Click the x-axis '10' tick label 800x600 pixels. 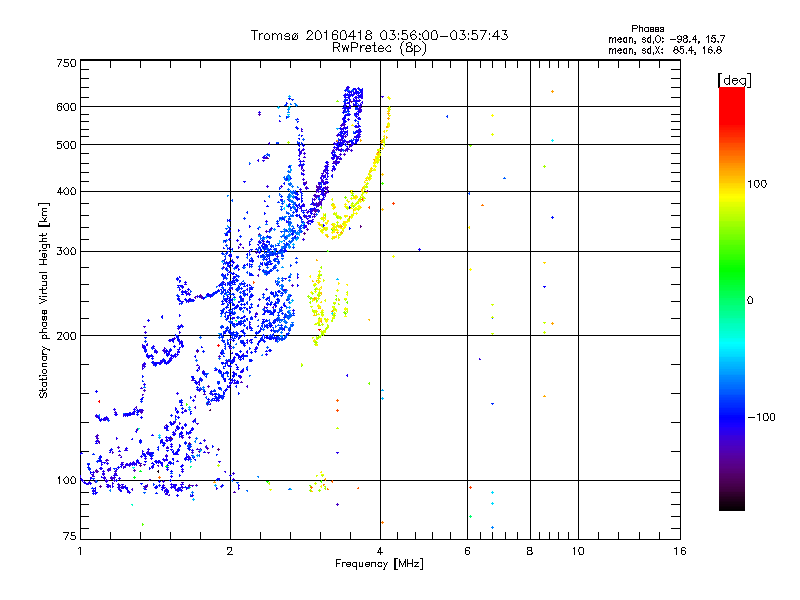(578, 551)
